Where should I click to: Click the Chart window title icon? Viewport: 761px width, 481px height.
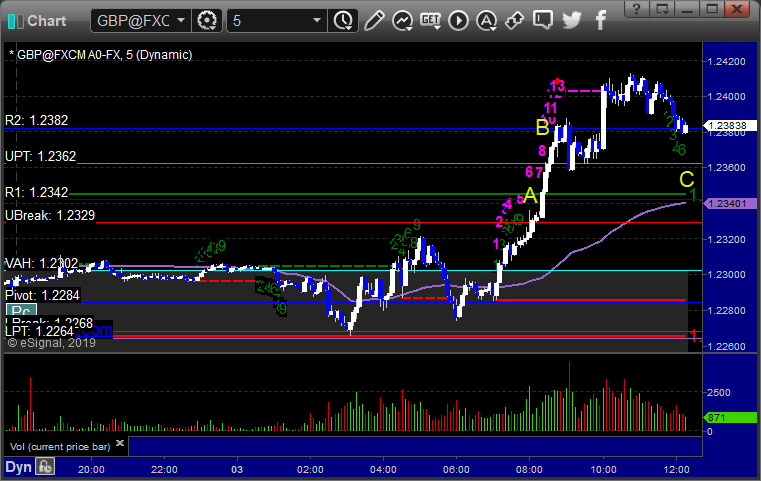click(16, 21)
